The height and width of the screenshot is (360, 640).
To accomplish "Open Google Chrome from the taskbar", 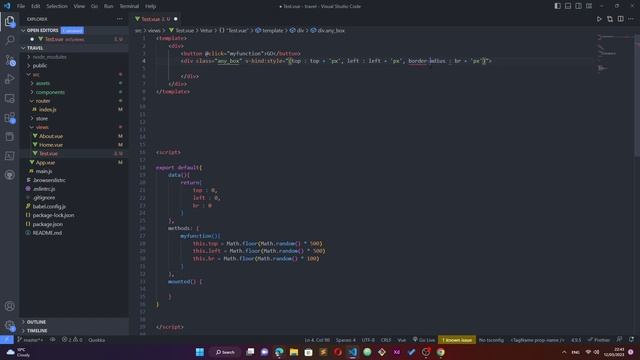I will point(440,352).
